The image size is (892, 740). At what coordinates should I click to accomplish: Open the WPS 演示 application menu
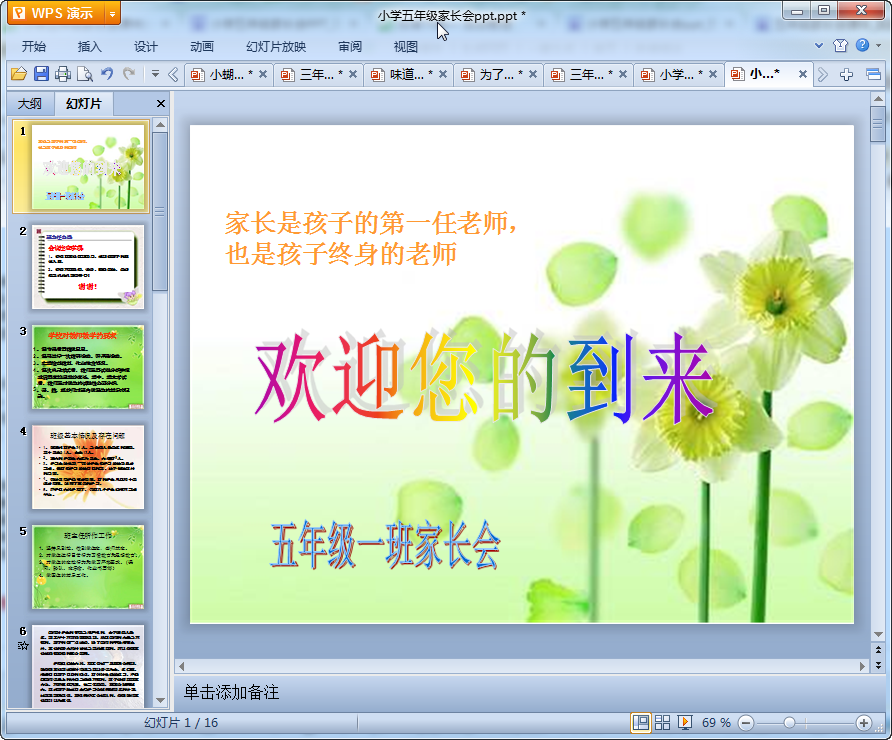point(56,13)
